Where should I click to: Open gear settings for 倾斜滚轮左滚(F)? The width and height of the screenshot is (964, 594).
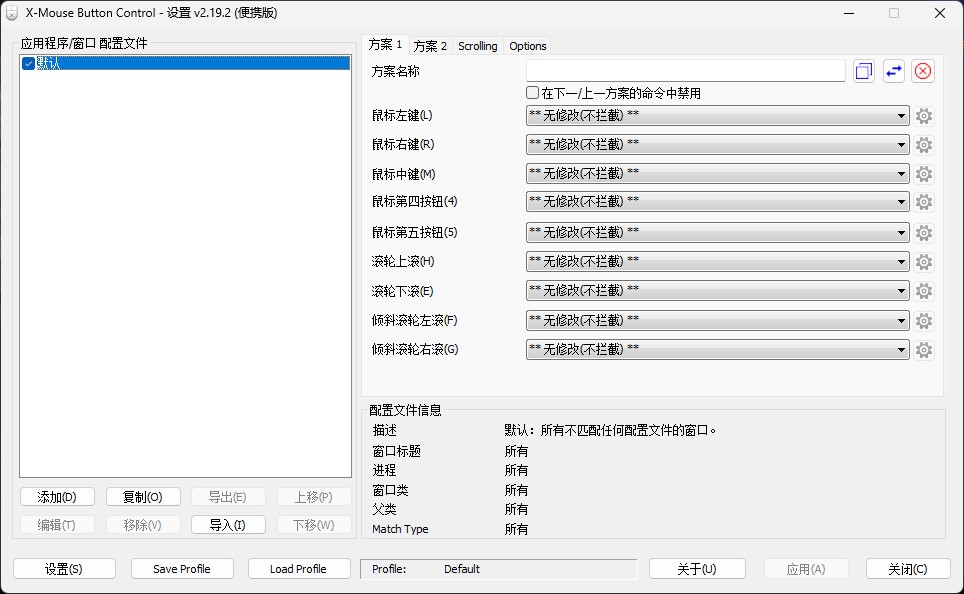923,320
